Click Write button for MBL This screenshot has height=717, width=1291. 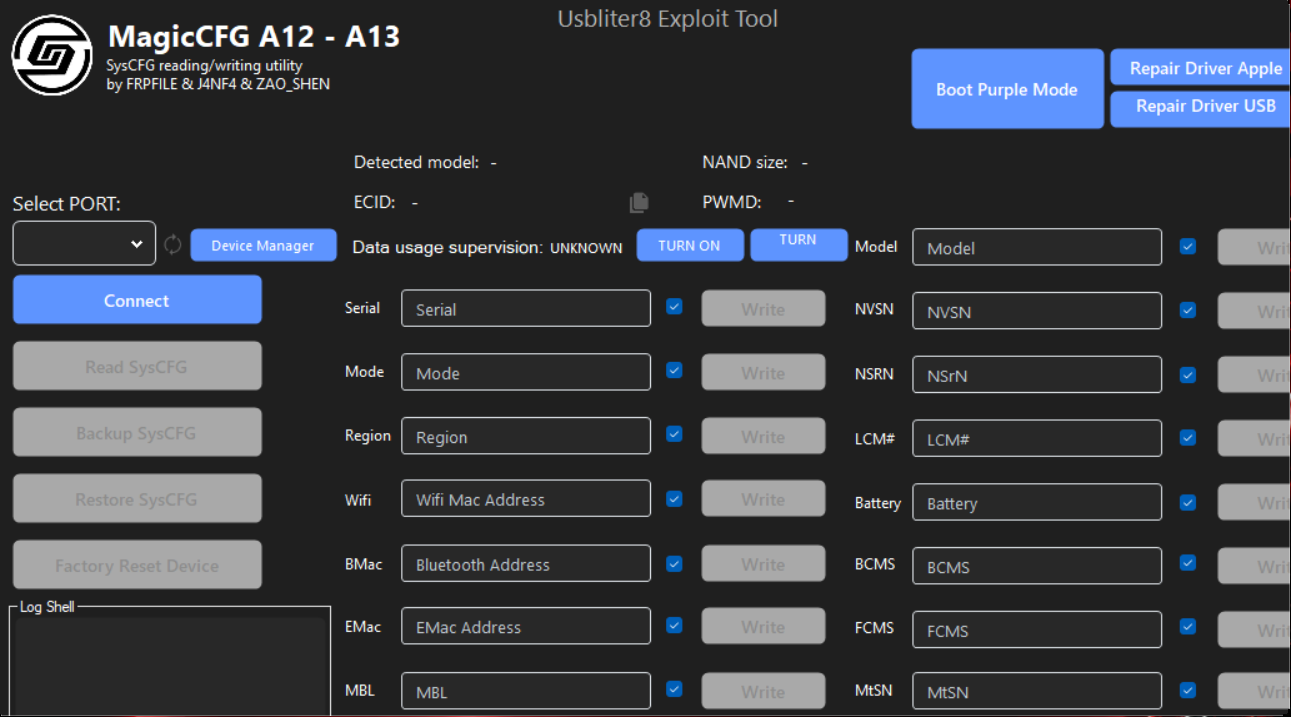[x=763, y=691]
